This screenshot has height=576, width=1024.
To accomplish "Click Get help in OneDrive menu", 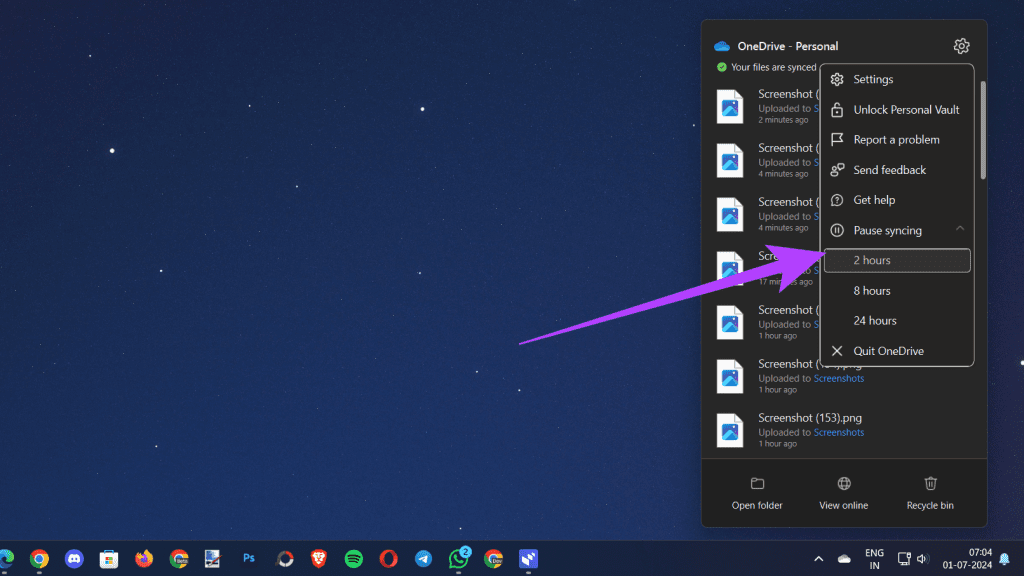I will click(875, 200).
